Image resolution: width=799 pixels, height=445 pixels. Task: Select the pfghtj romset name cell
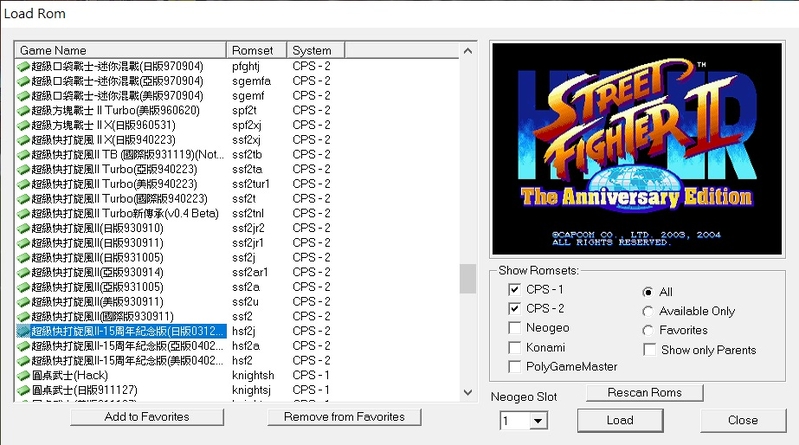246,66
